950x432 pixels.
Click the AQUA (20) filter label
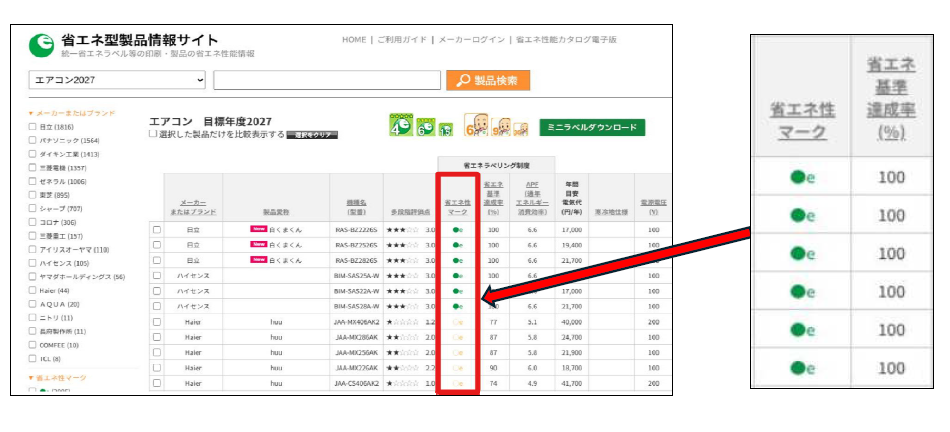click(x=59, y=304)
